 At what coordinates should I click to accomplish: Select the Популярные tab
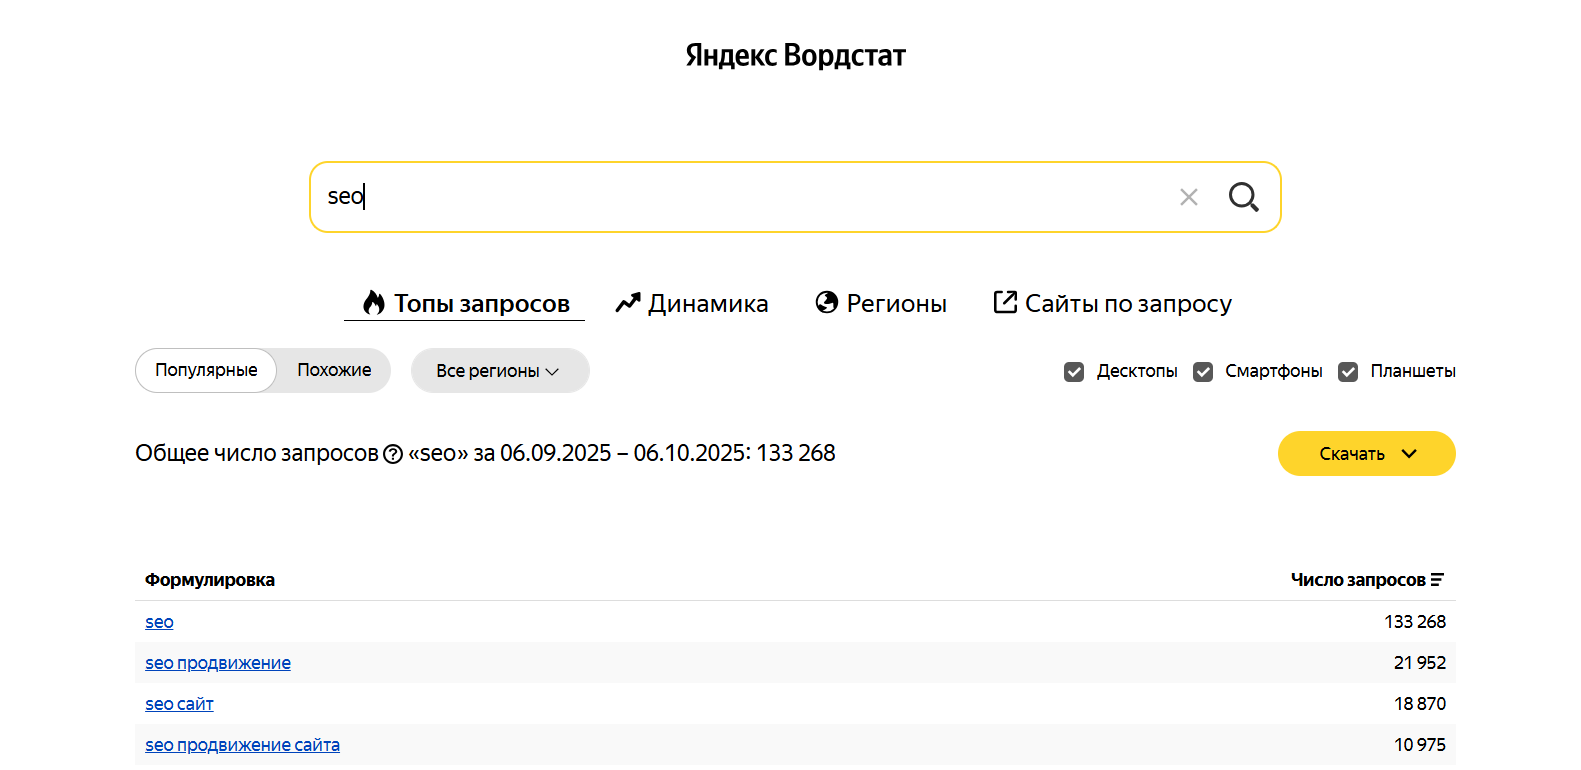(x=206, y=370)
